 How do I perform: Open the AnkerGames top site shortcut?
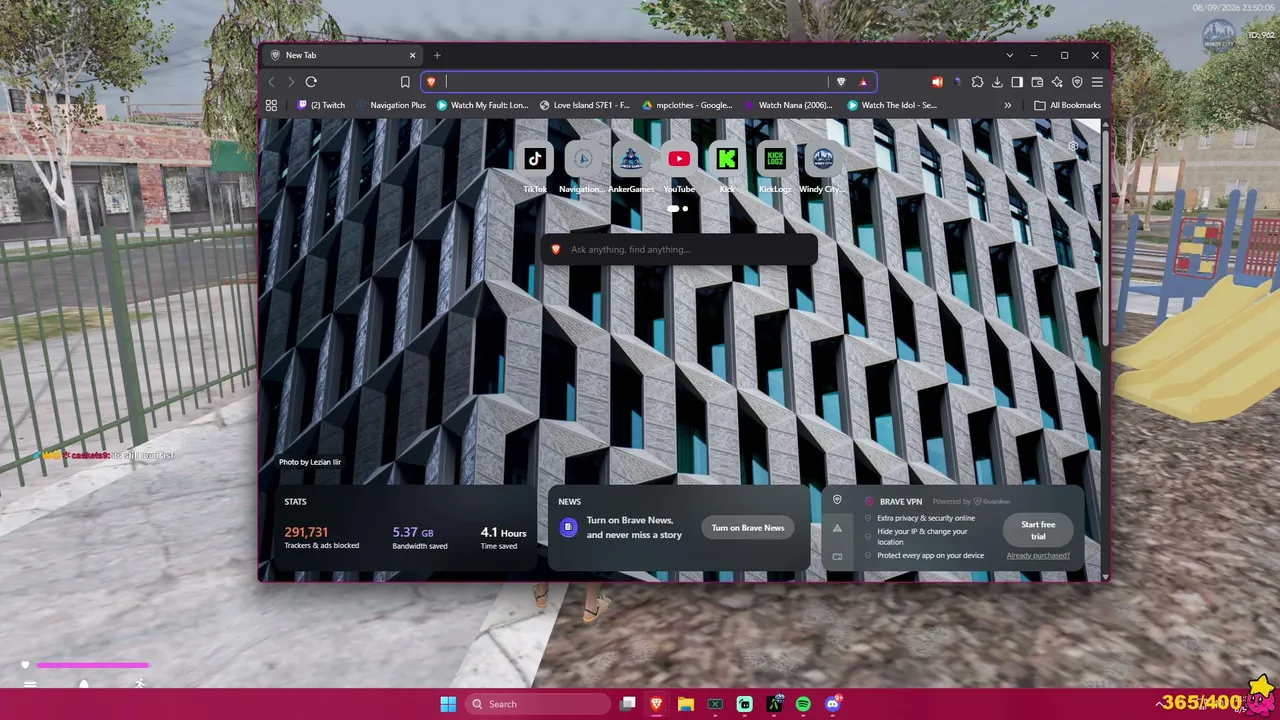pos(631,158)
